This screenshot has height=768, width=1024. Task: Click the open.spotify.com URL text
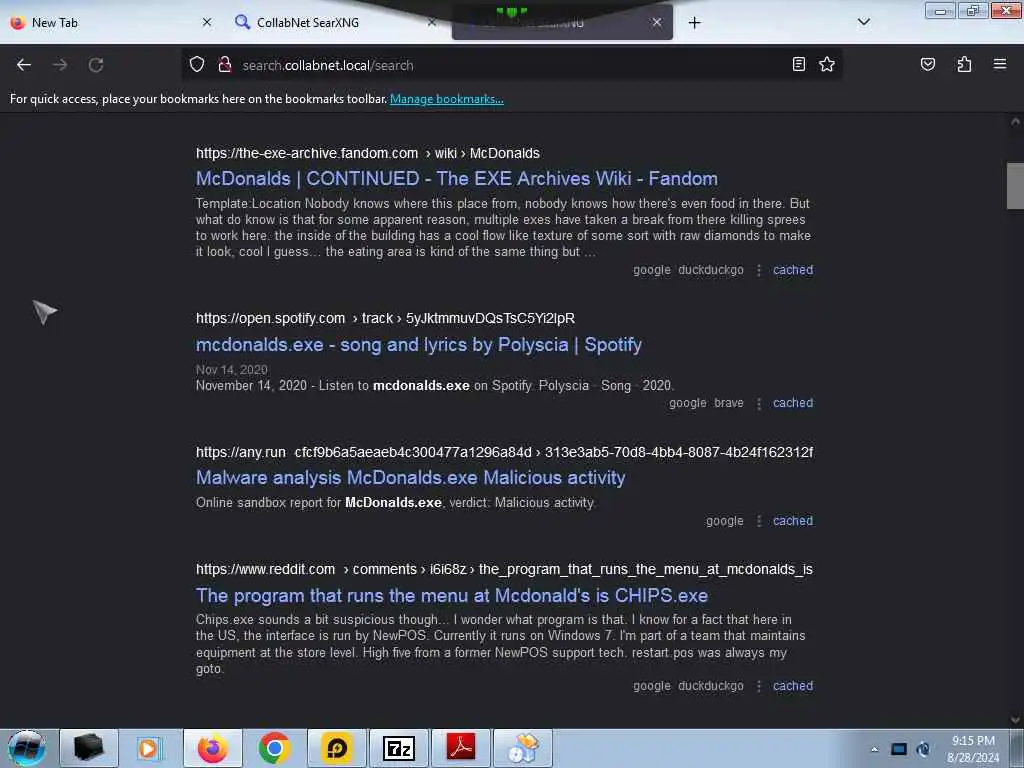[x=270, y=318]
